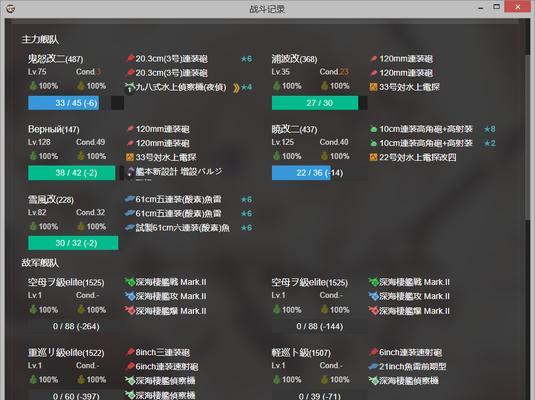Click the red gun icon beside 鬼怒改二's first 20.3cm(3号)連装砲
535x400 pixels.
[130, 59]
